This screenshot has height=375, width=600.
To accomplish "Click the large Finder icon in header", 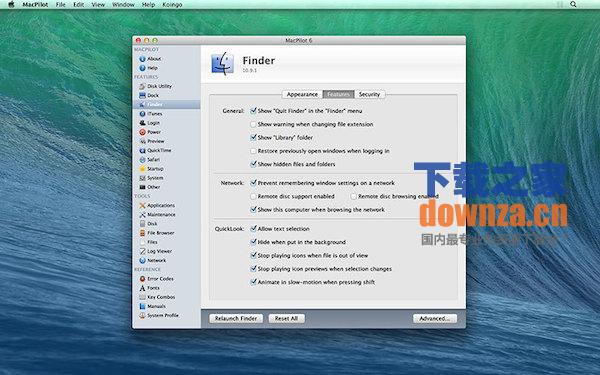I will [223, 64].
